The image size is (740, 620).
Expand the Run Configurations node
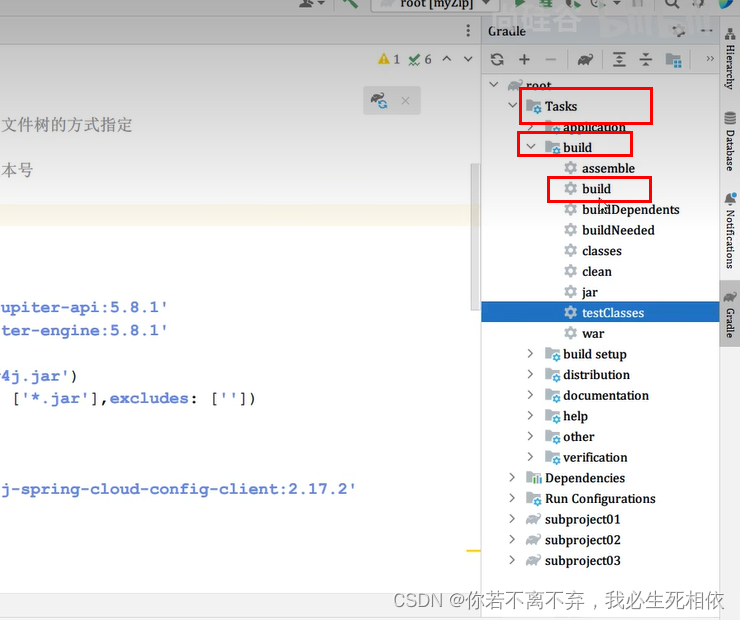pyautogui.click(x=512, y=498)
